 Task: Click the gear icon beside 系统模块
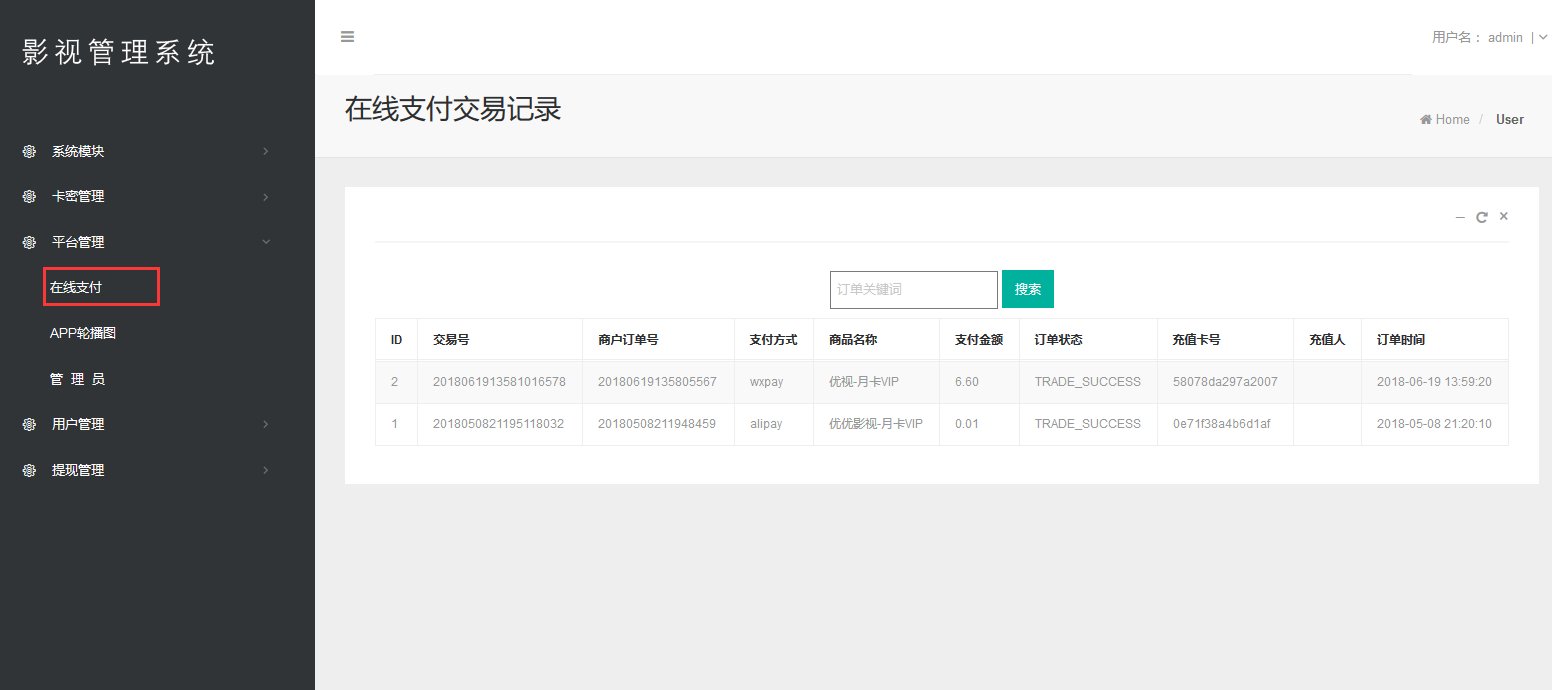pyautogui.click(x=29, y=152)
